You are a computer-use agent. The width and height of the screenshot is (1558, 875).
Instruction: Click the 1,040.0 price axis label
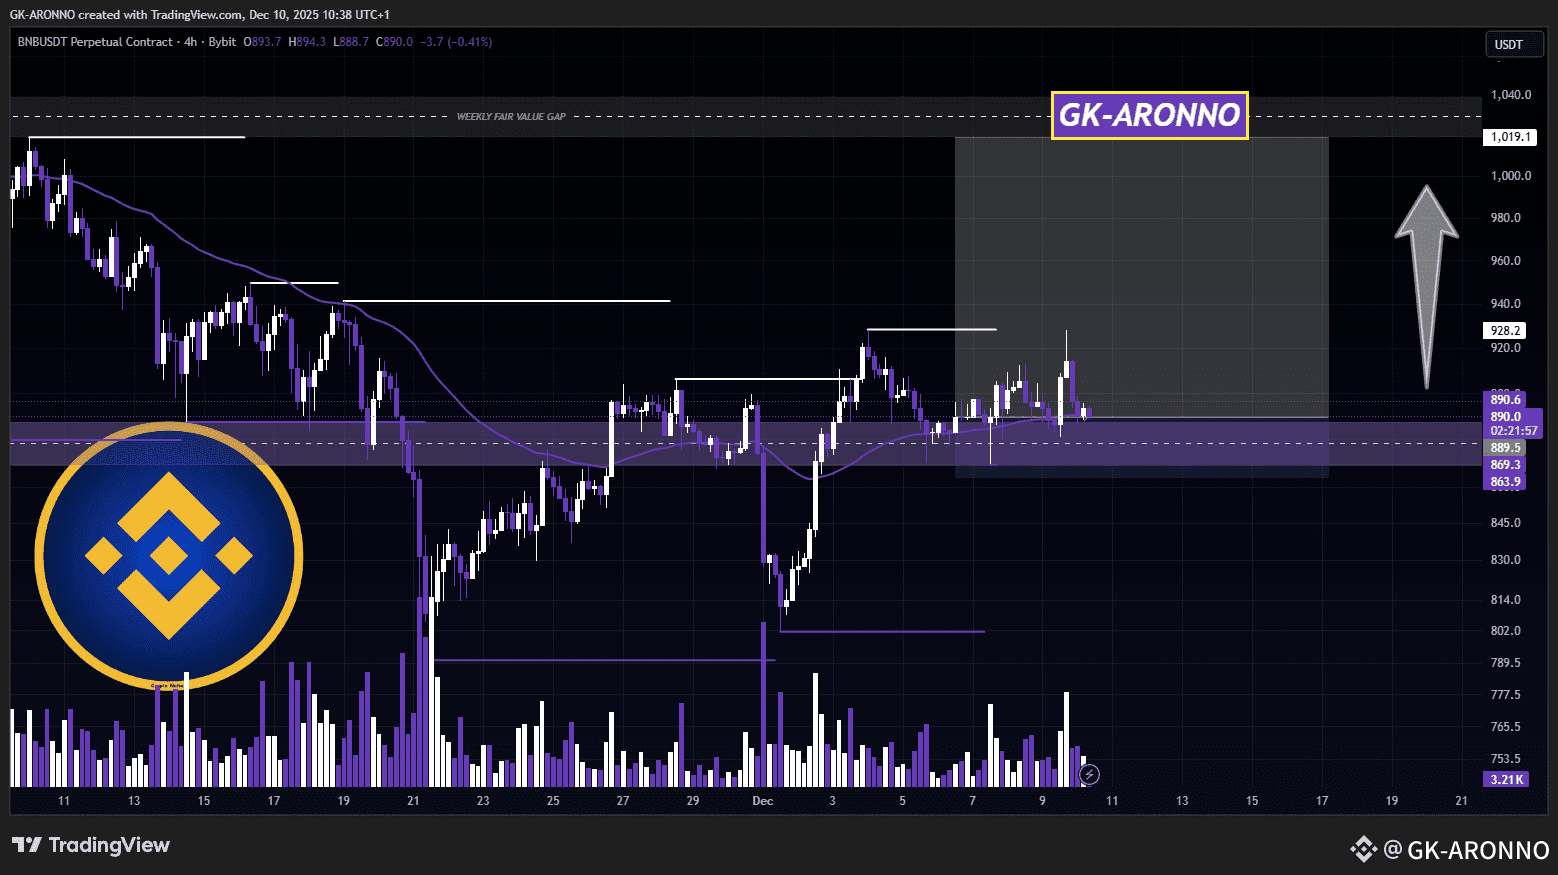(x=1511, y=95)
